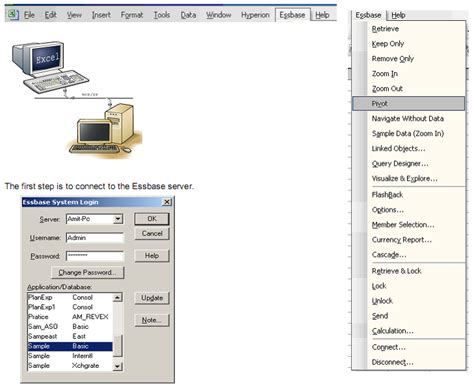Open the Window menu

click(218, 15)
